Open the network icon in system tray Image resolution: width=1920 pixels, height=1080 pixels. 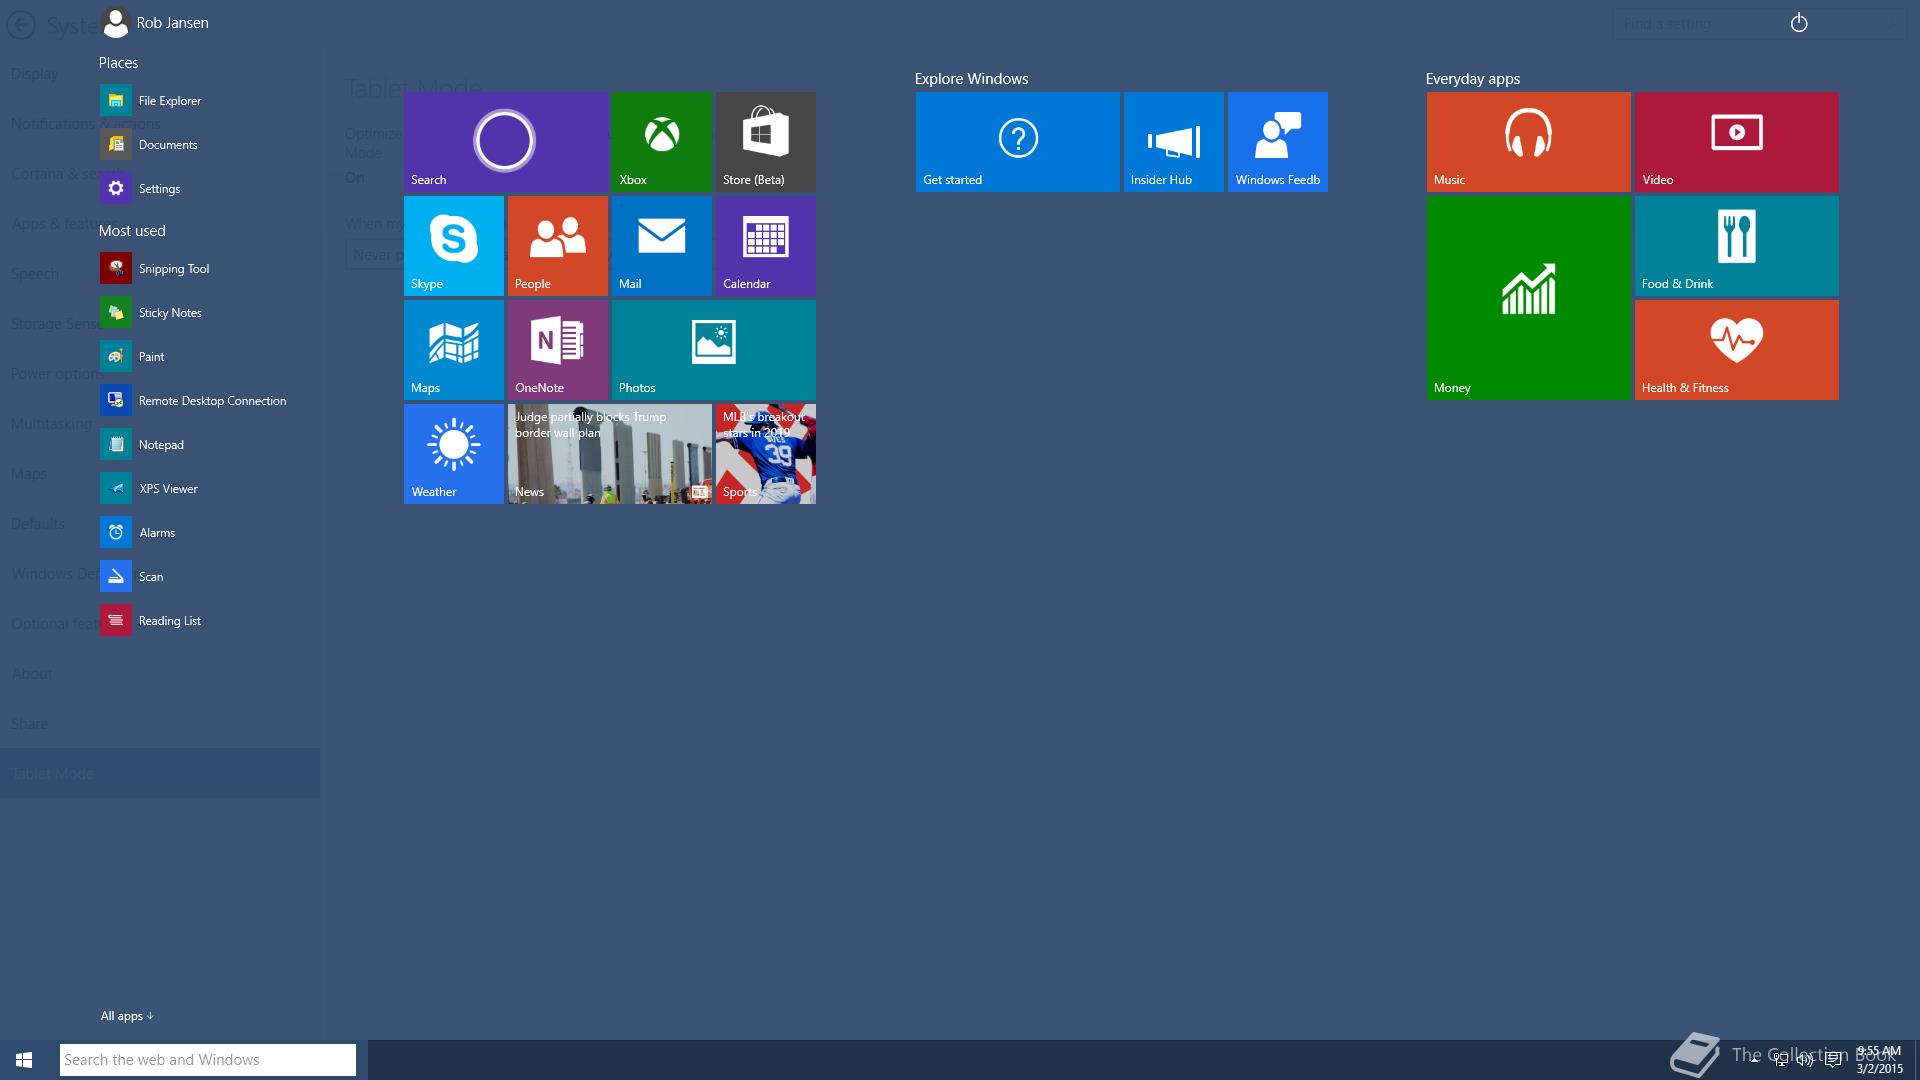click(1780, 1060)
